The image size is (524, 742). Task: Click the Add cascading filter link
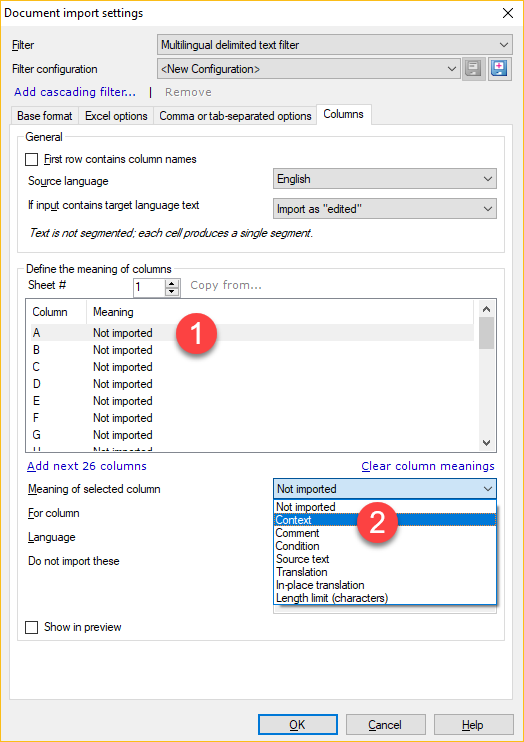[x=75, y=92]
